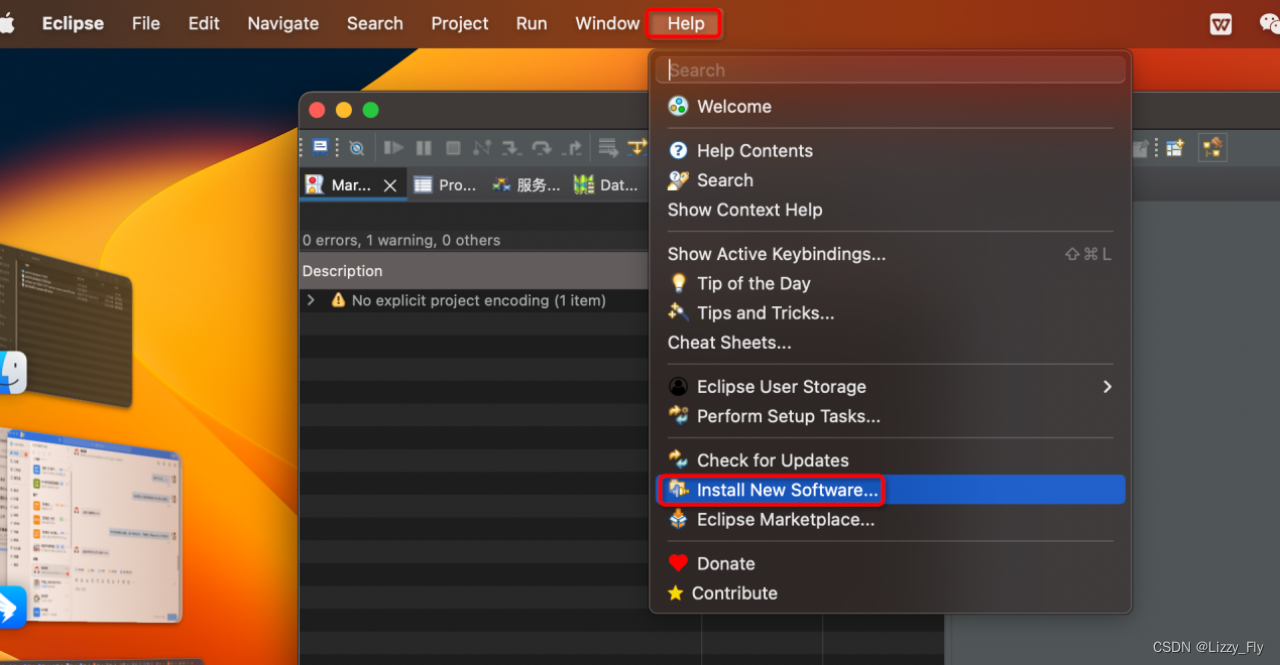Click the Step Into toolbar icon
1280x665 pixels.
point(512,148)
